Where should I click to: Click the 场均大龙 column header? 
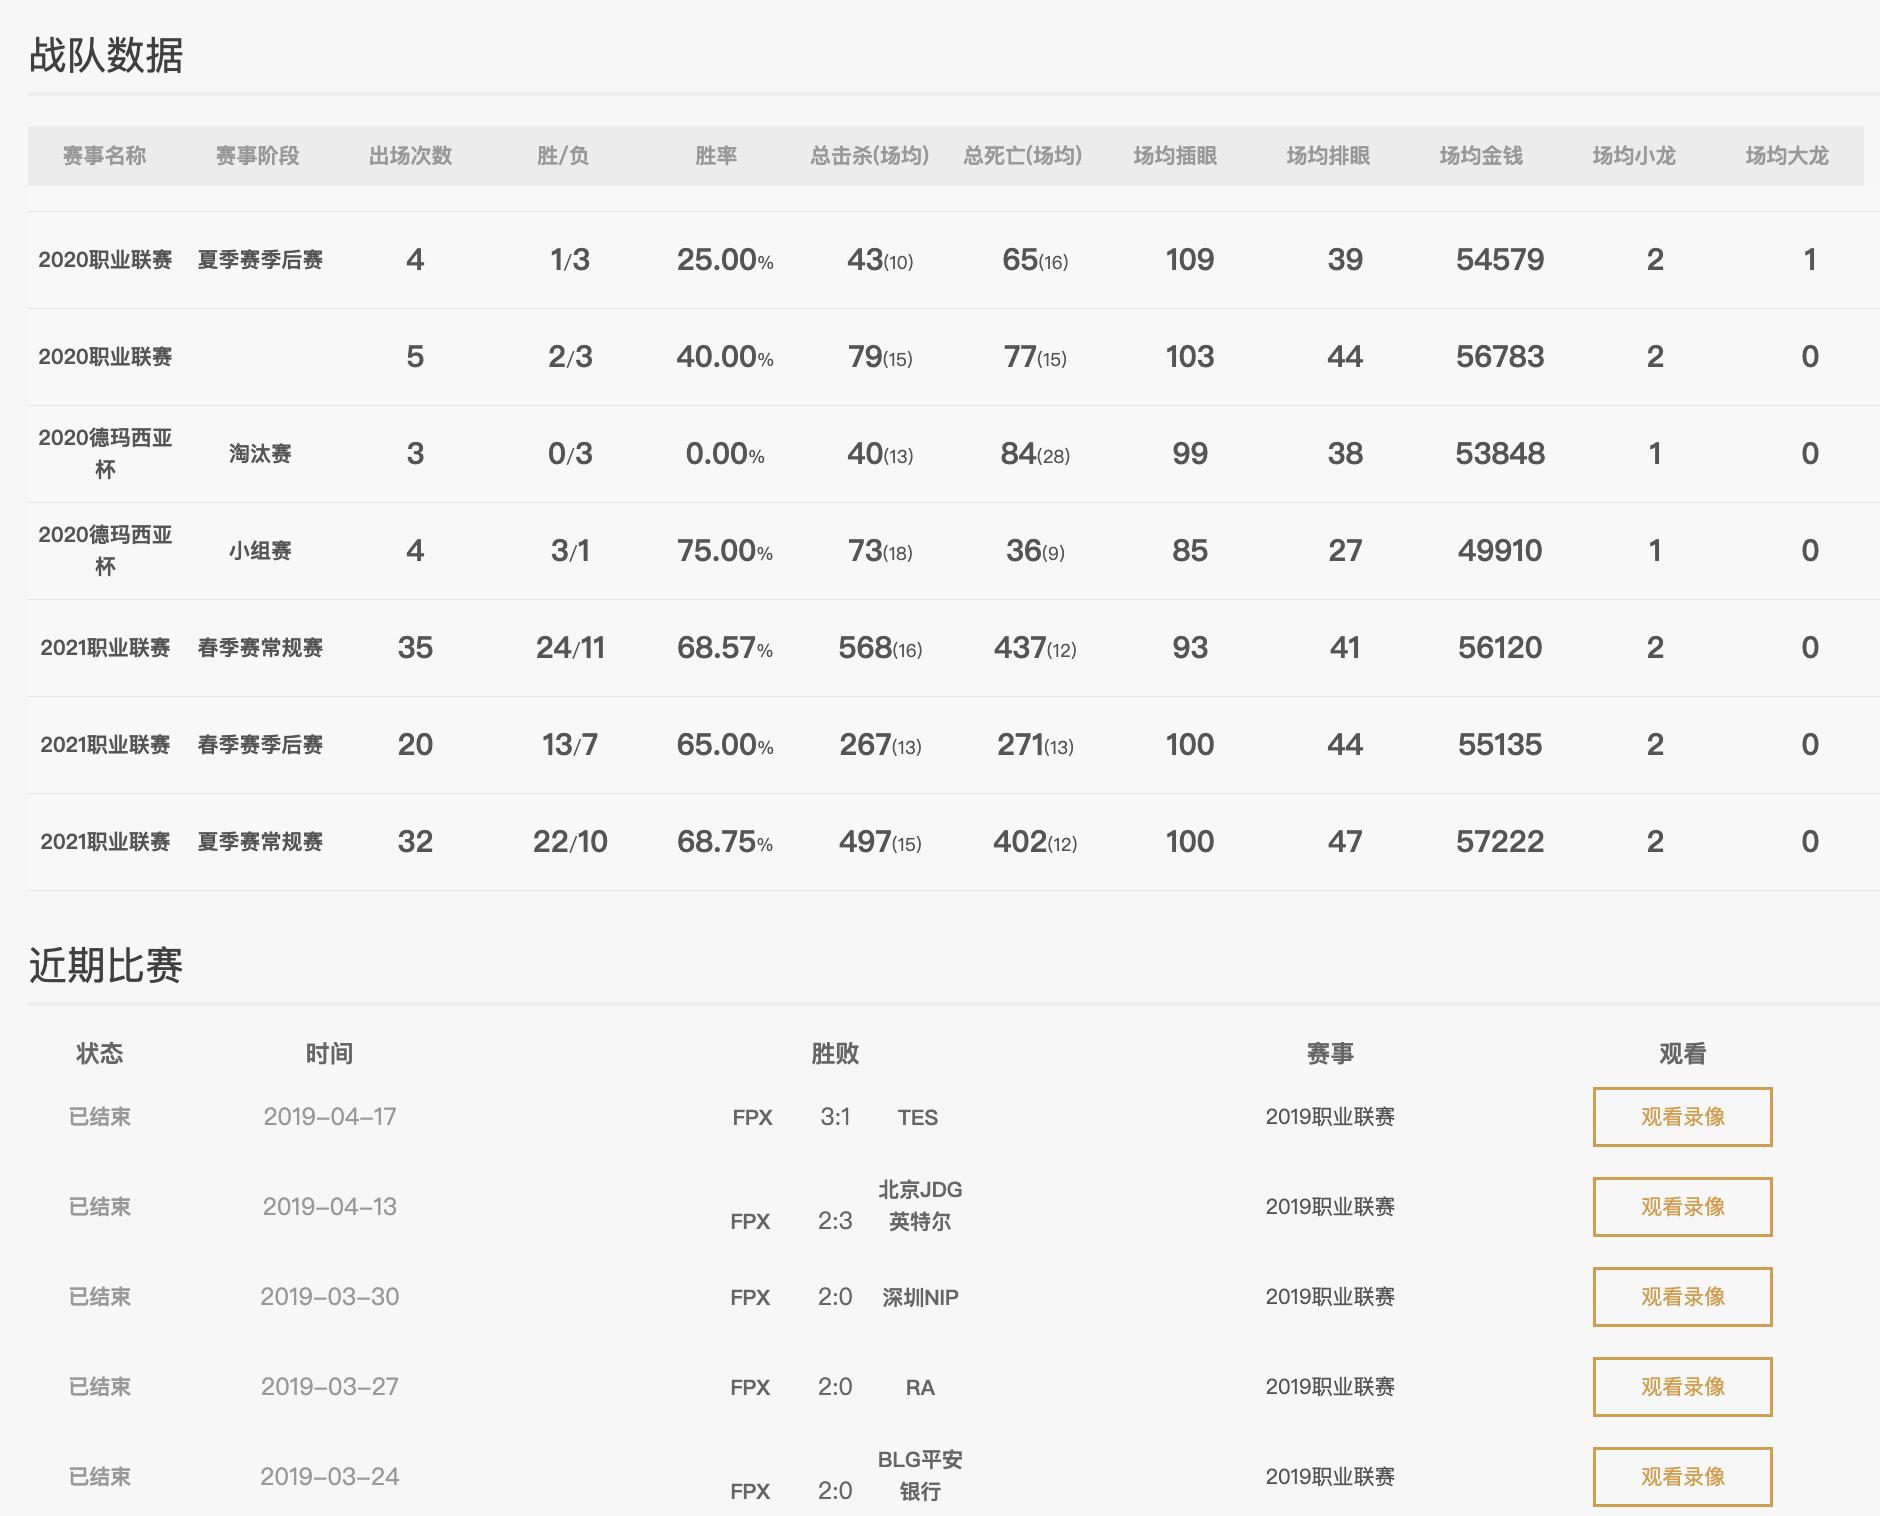click(x=1786, y=156)
